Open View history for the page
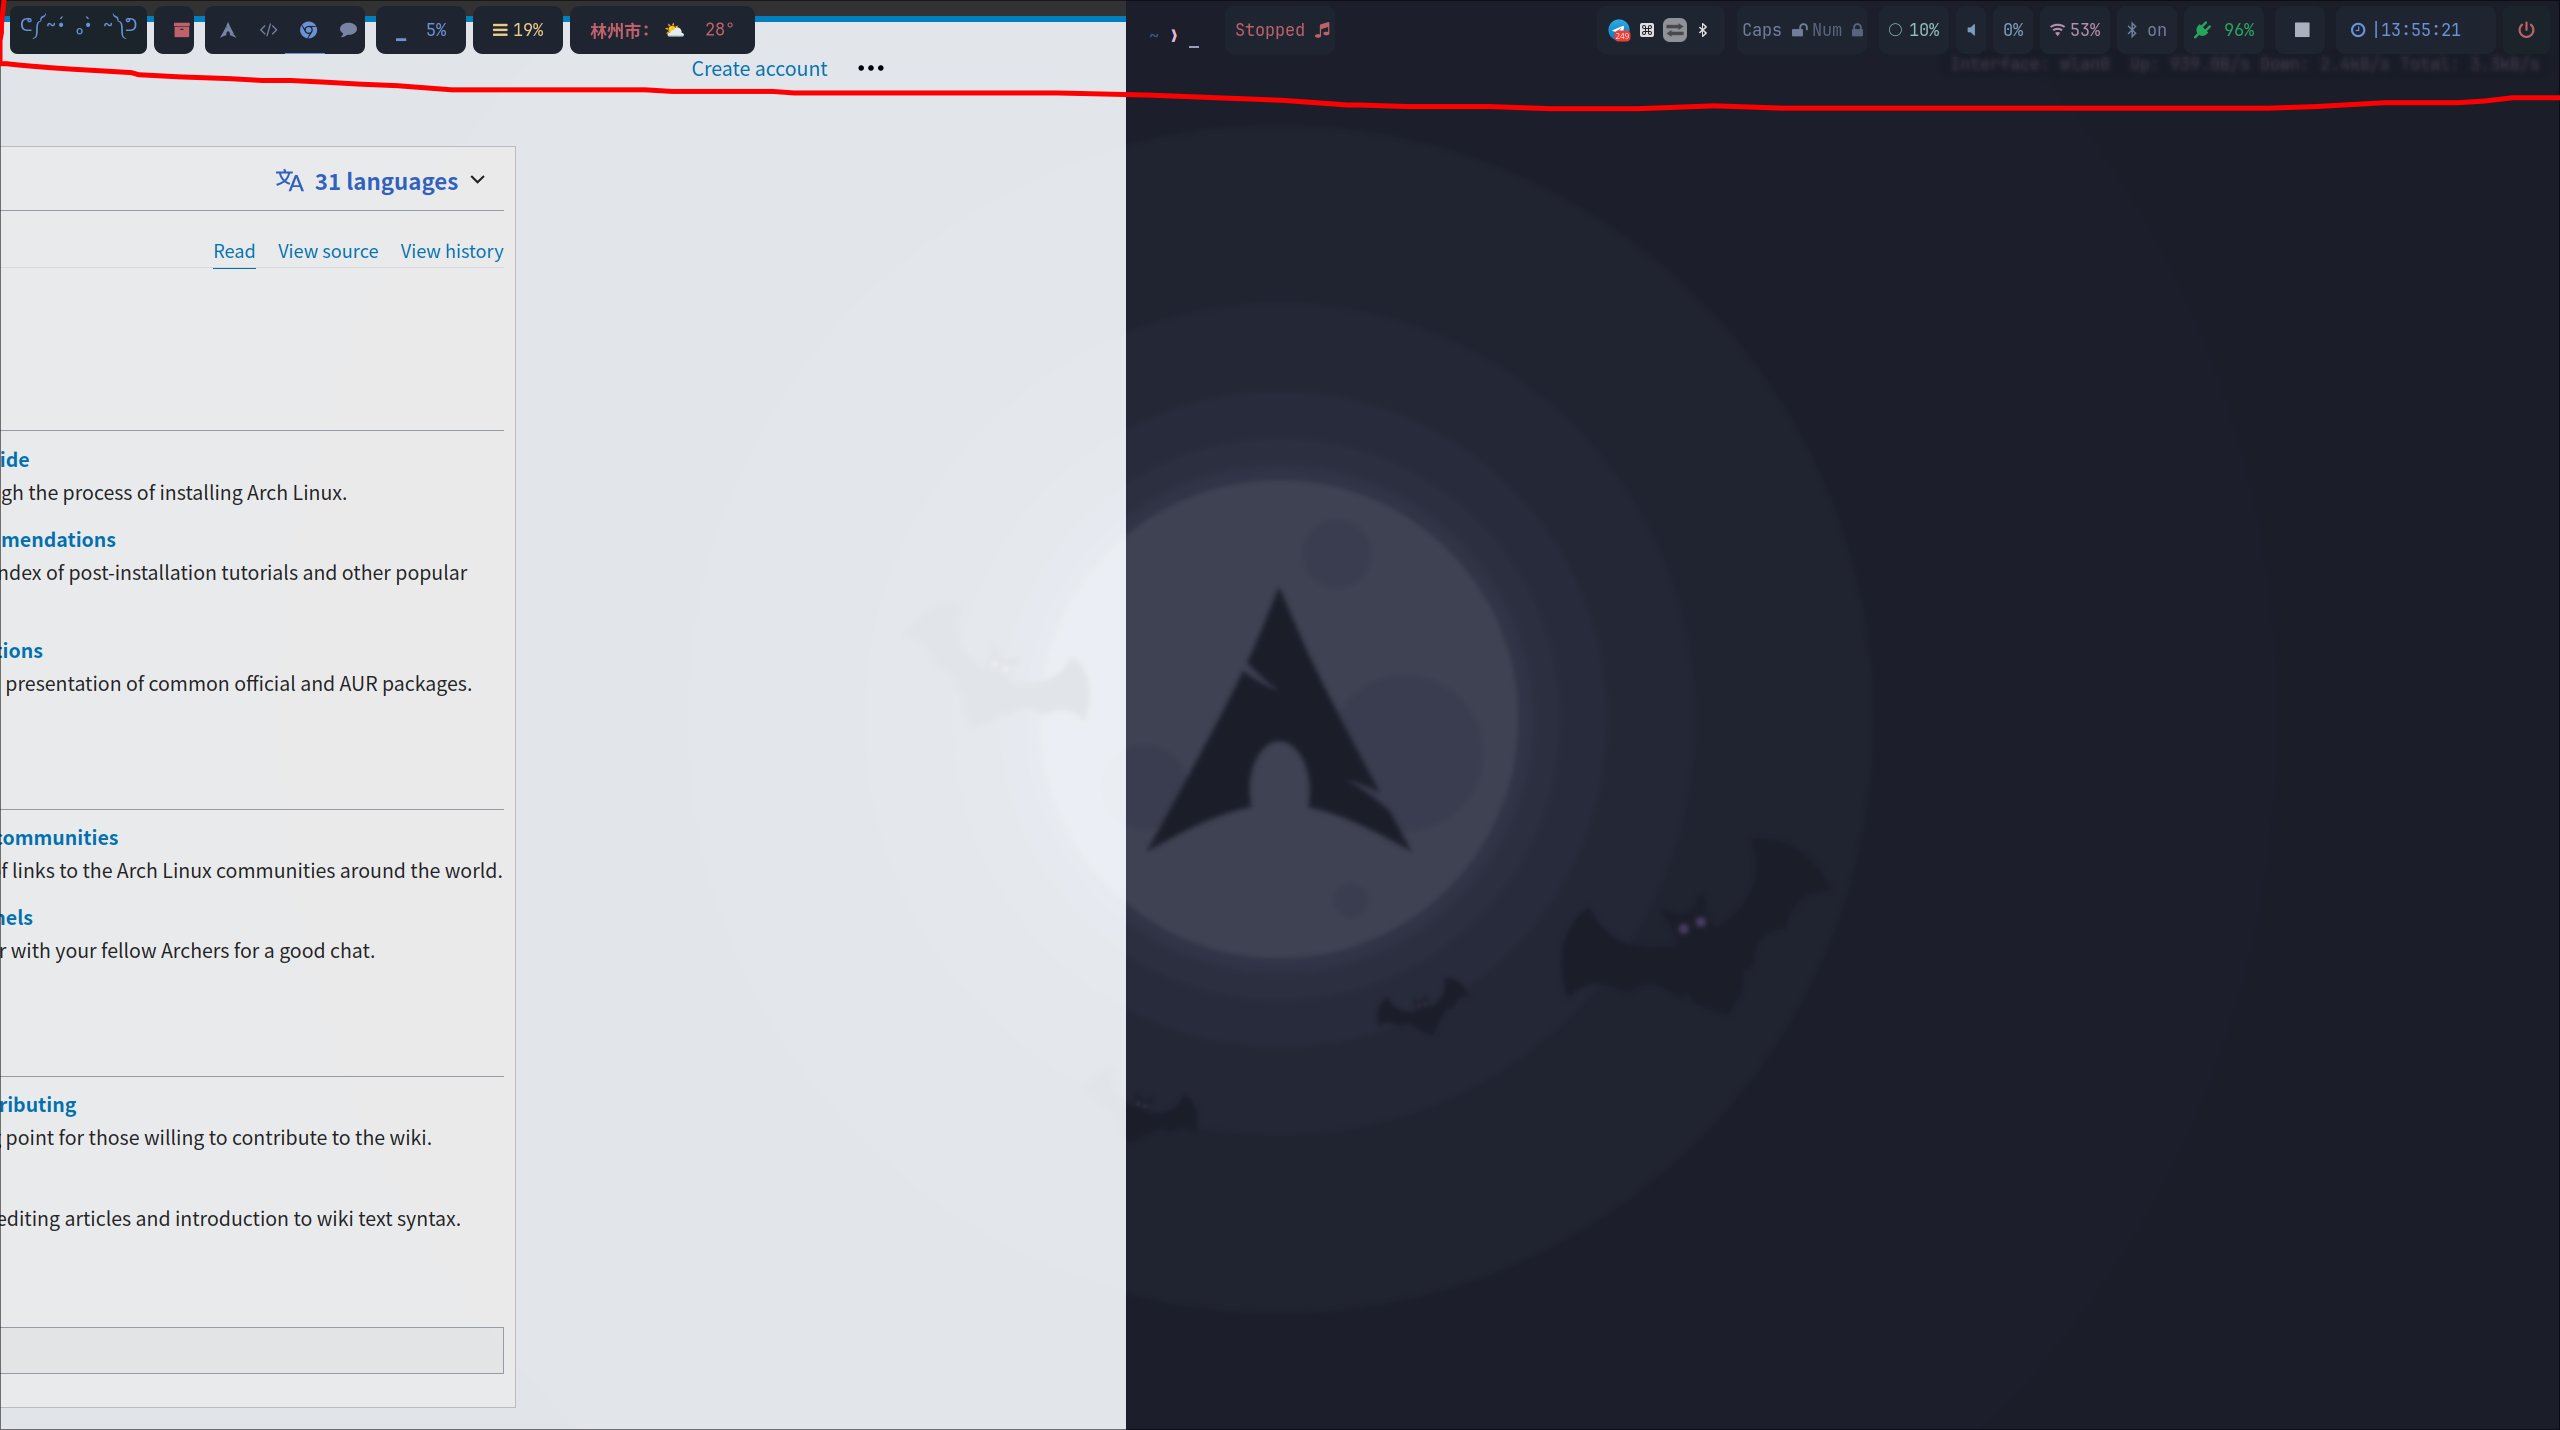Viewport: 2560px width, 1430px height. tap(451, 251)
